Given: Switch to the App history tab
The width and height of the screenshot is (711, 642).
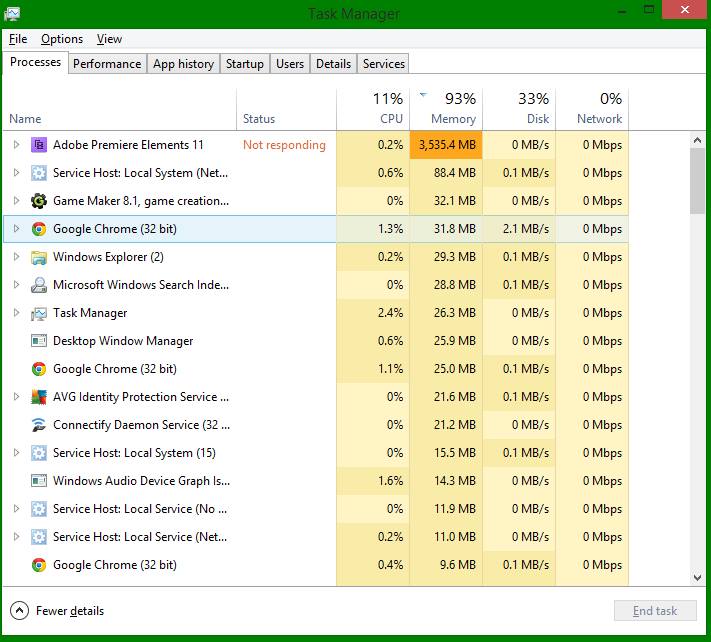Looking at the screenshot, I should coord(183,64).
